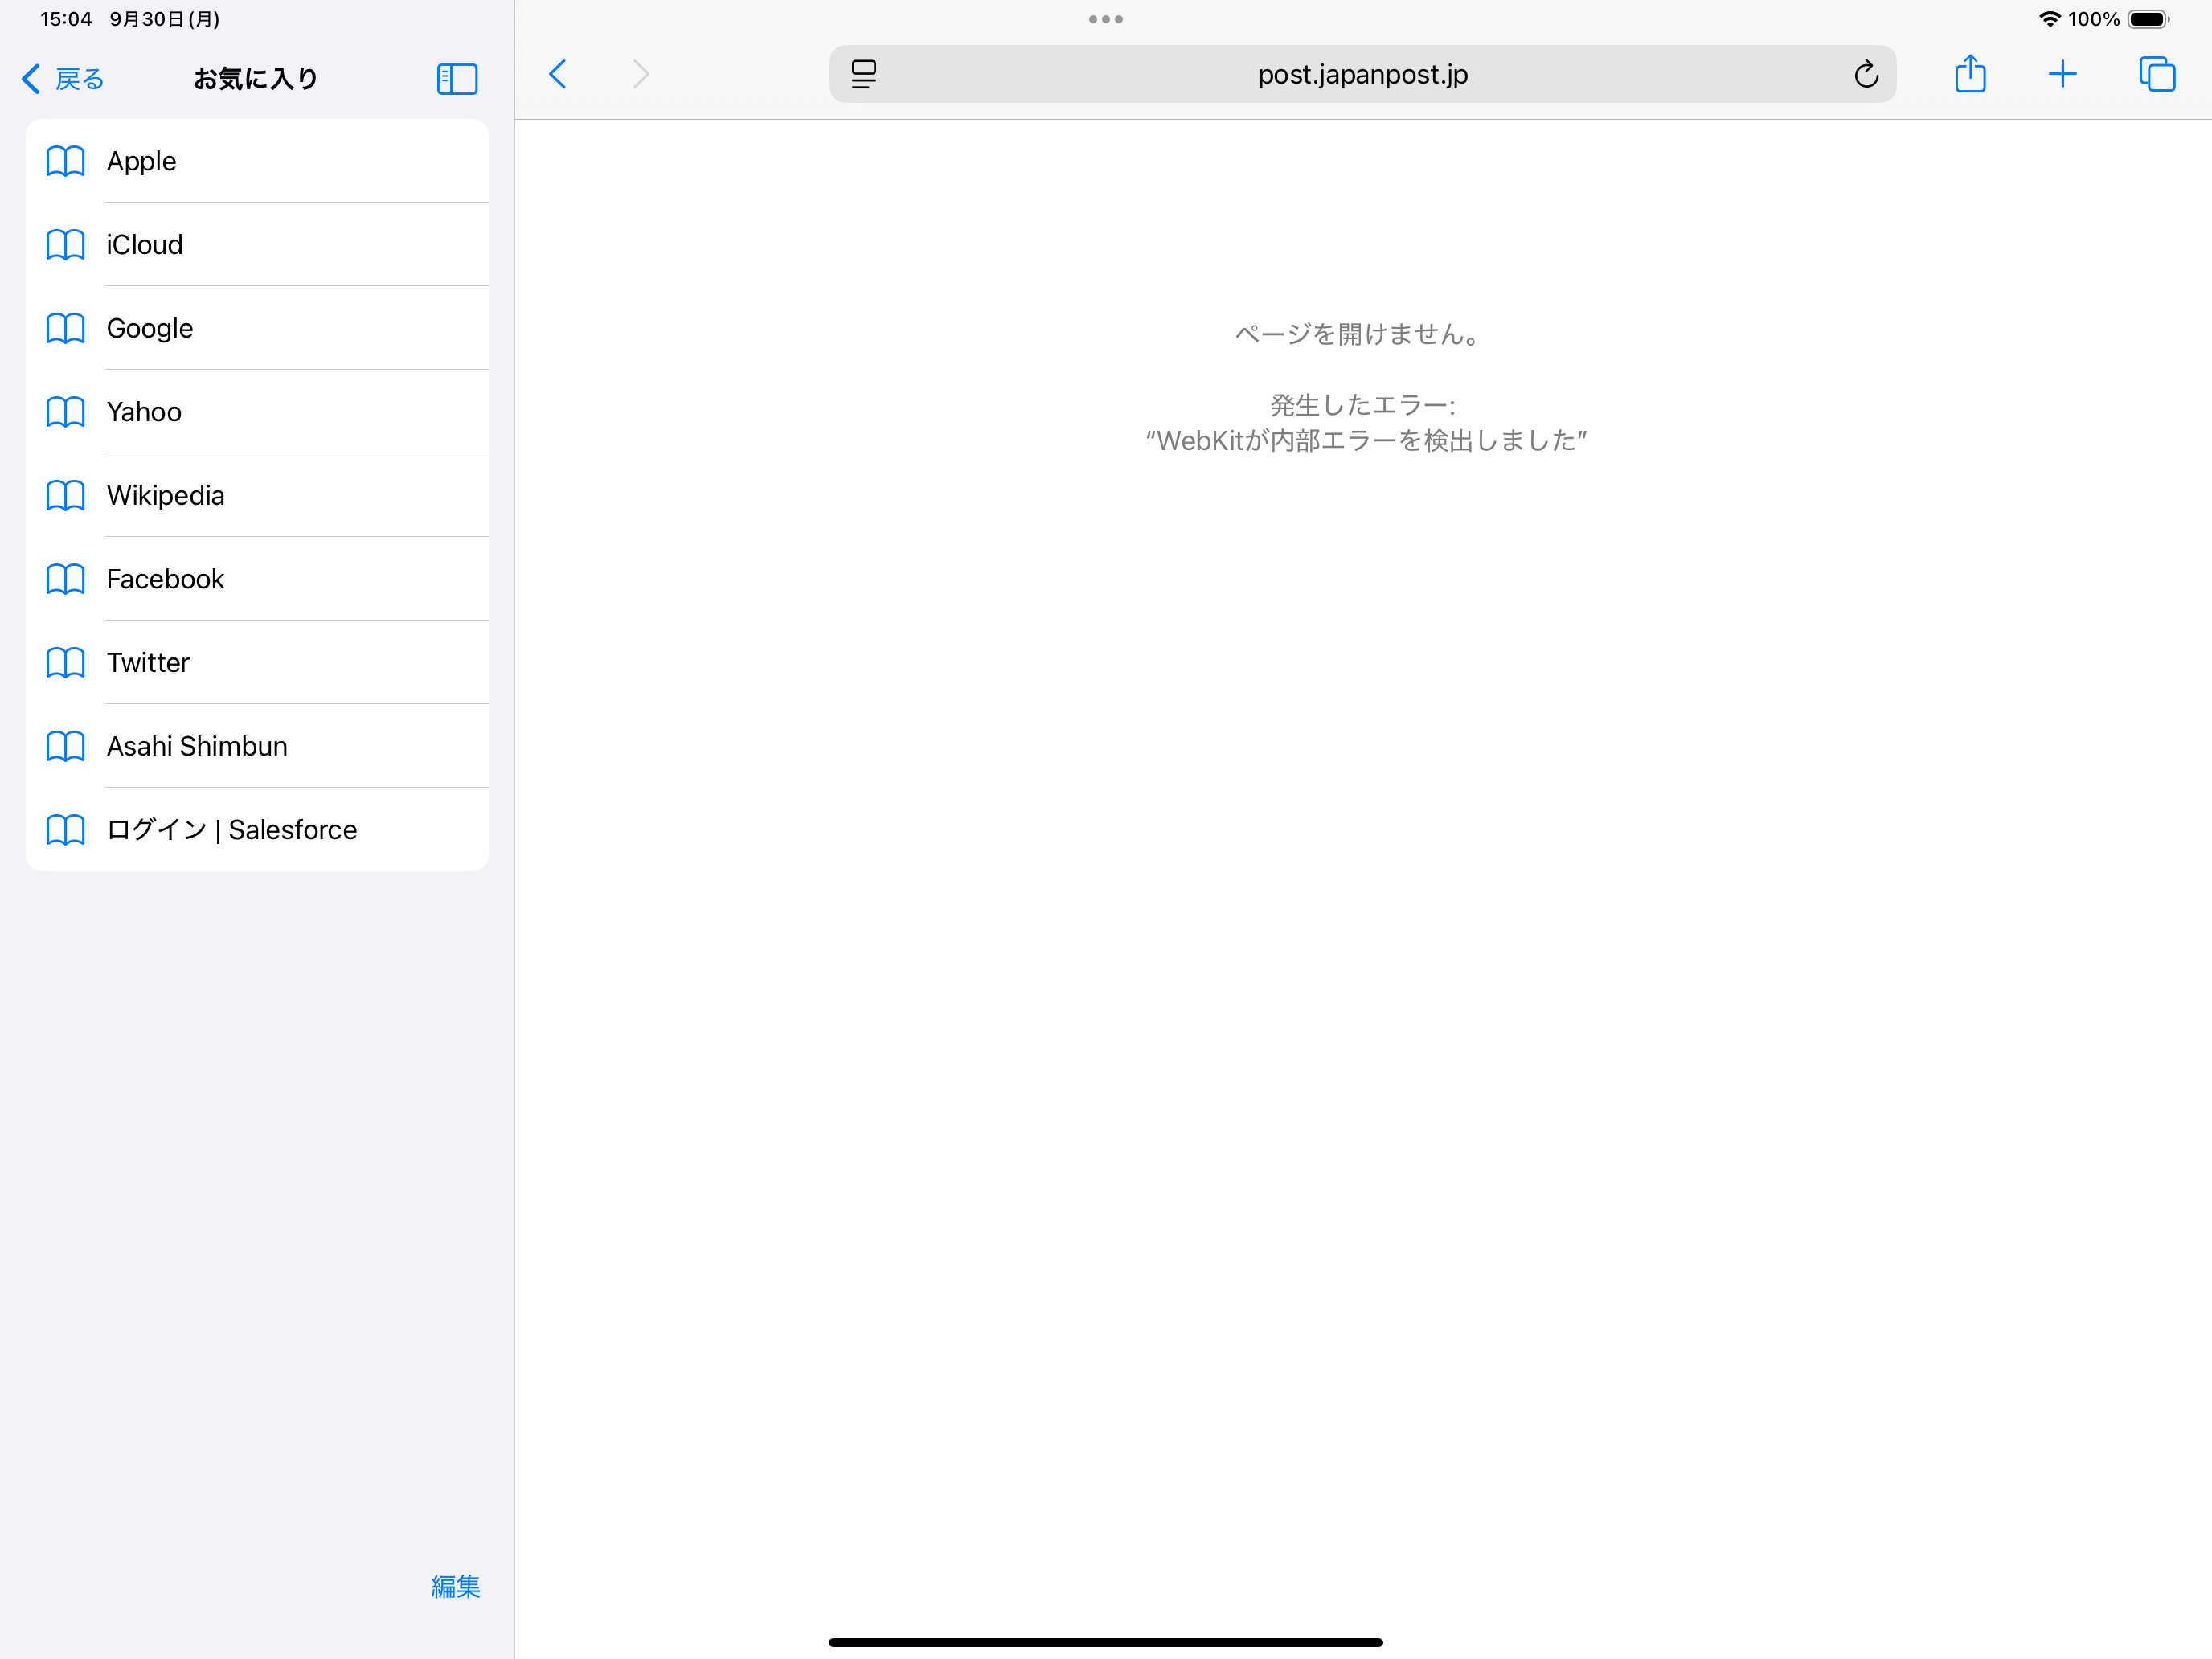The image size is (2212, 1659).
Task: Tap the お気に入り sidebar title
Action: 256,78
